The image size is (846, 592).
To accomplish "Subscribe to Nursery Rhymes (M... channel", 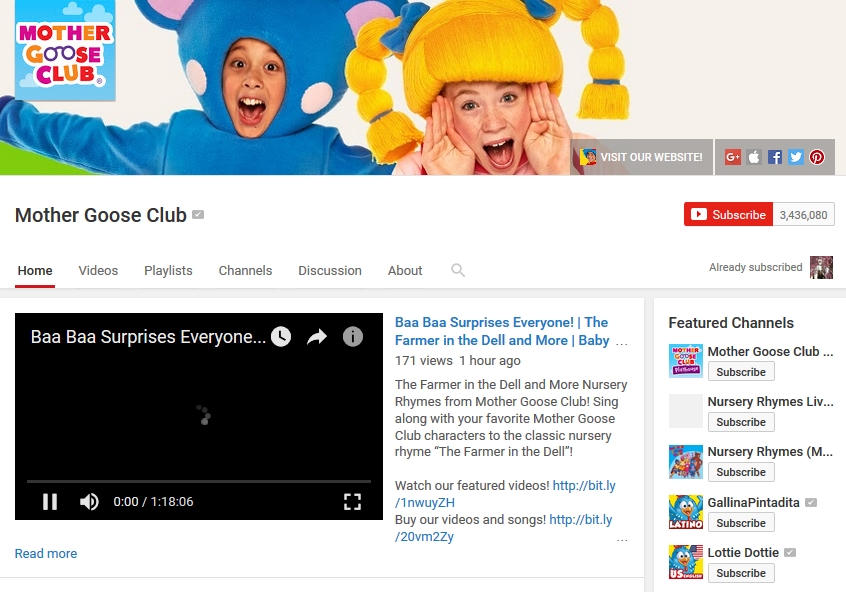I will point(741,472).
